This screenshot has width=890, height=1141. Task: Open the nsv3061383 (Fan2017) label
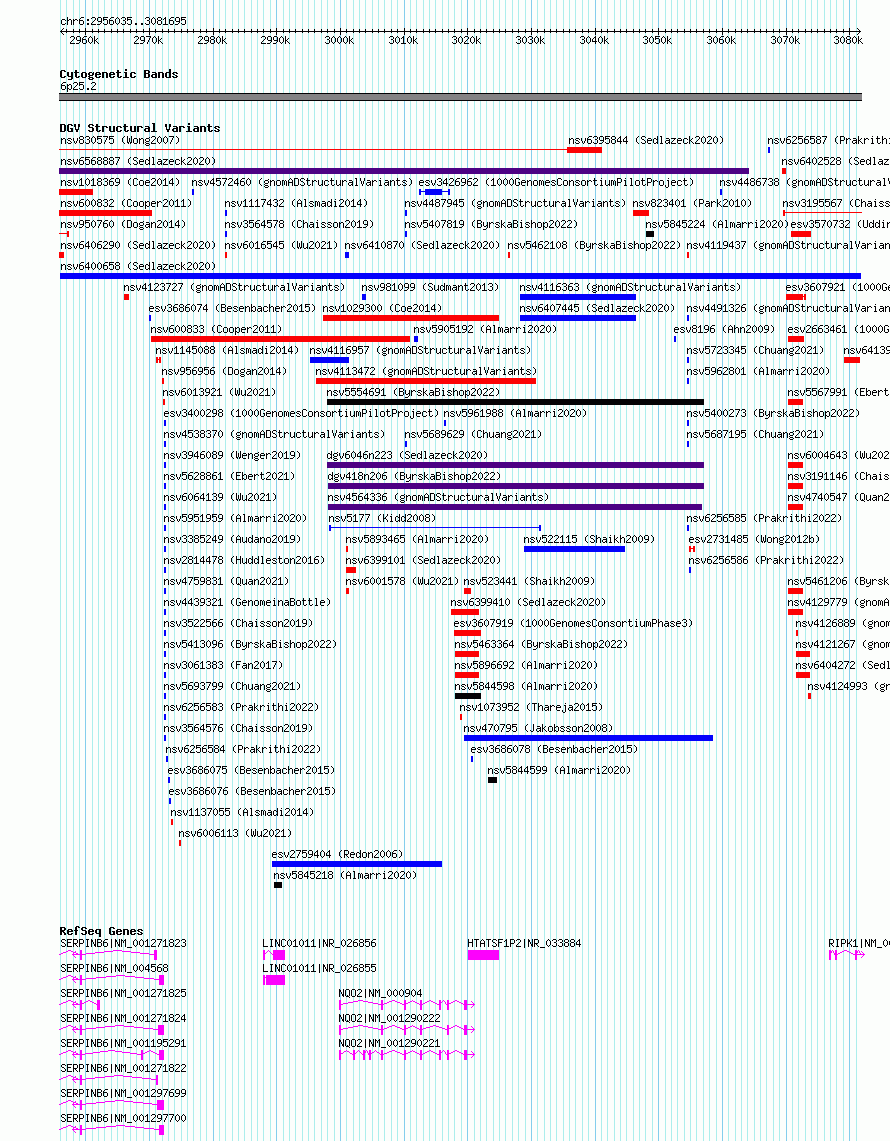pos(223,664)
